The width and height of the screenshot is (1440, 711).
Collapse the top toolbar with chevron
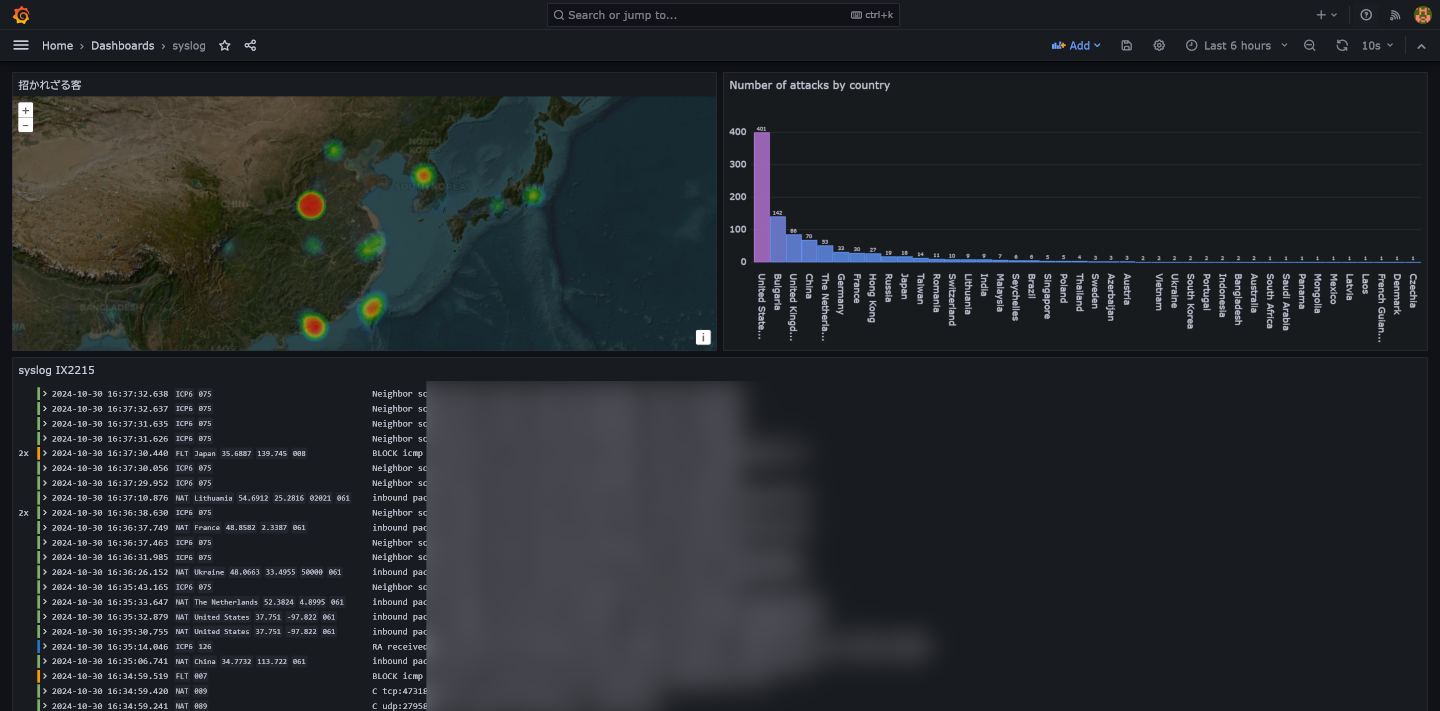tap(1421, 46)
